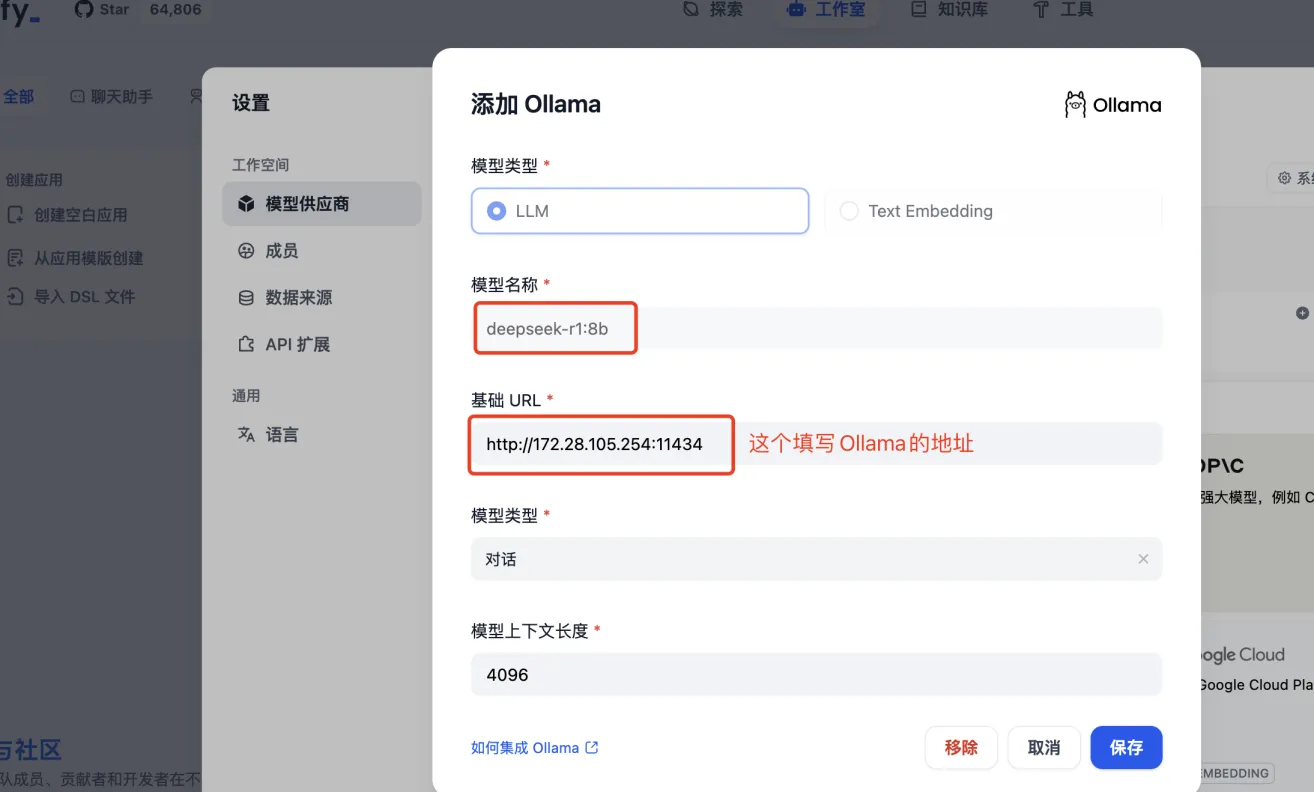
Task: Click the EMBEDDING tag badge
Action: pyautogui.click(x=1235, y=773)
